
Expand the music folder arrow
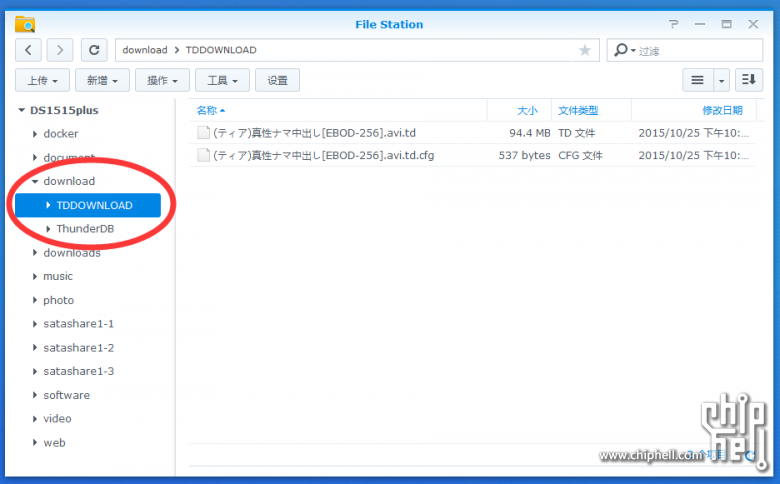[x=35, y=276]
